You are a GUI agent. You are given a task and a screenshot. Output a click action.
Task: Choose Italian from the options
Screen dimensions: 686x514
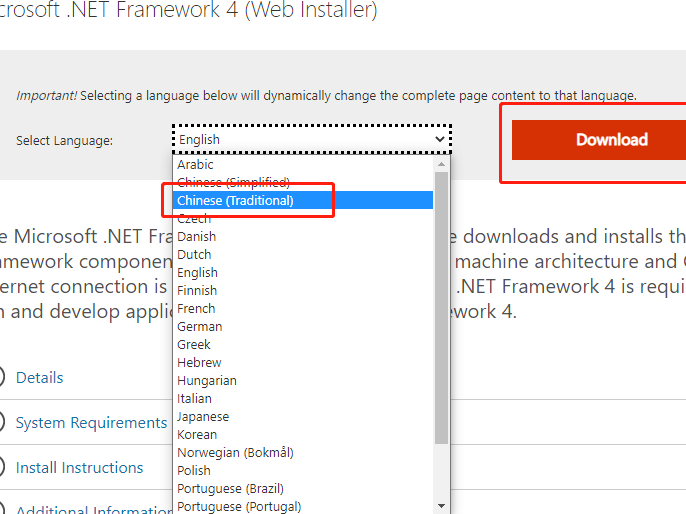click(303, 398)
